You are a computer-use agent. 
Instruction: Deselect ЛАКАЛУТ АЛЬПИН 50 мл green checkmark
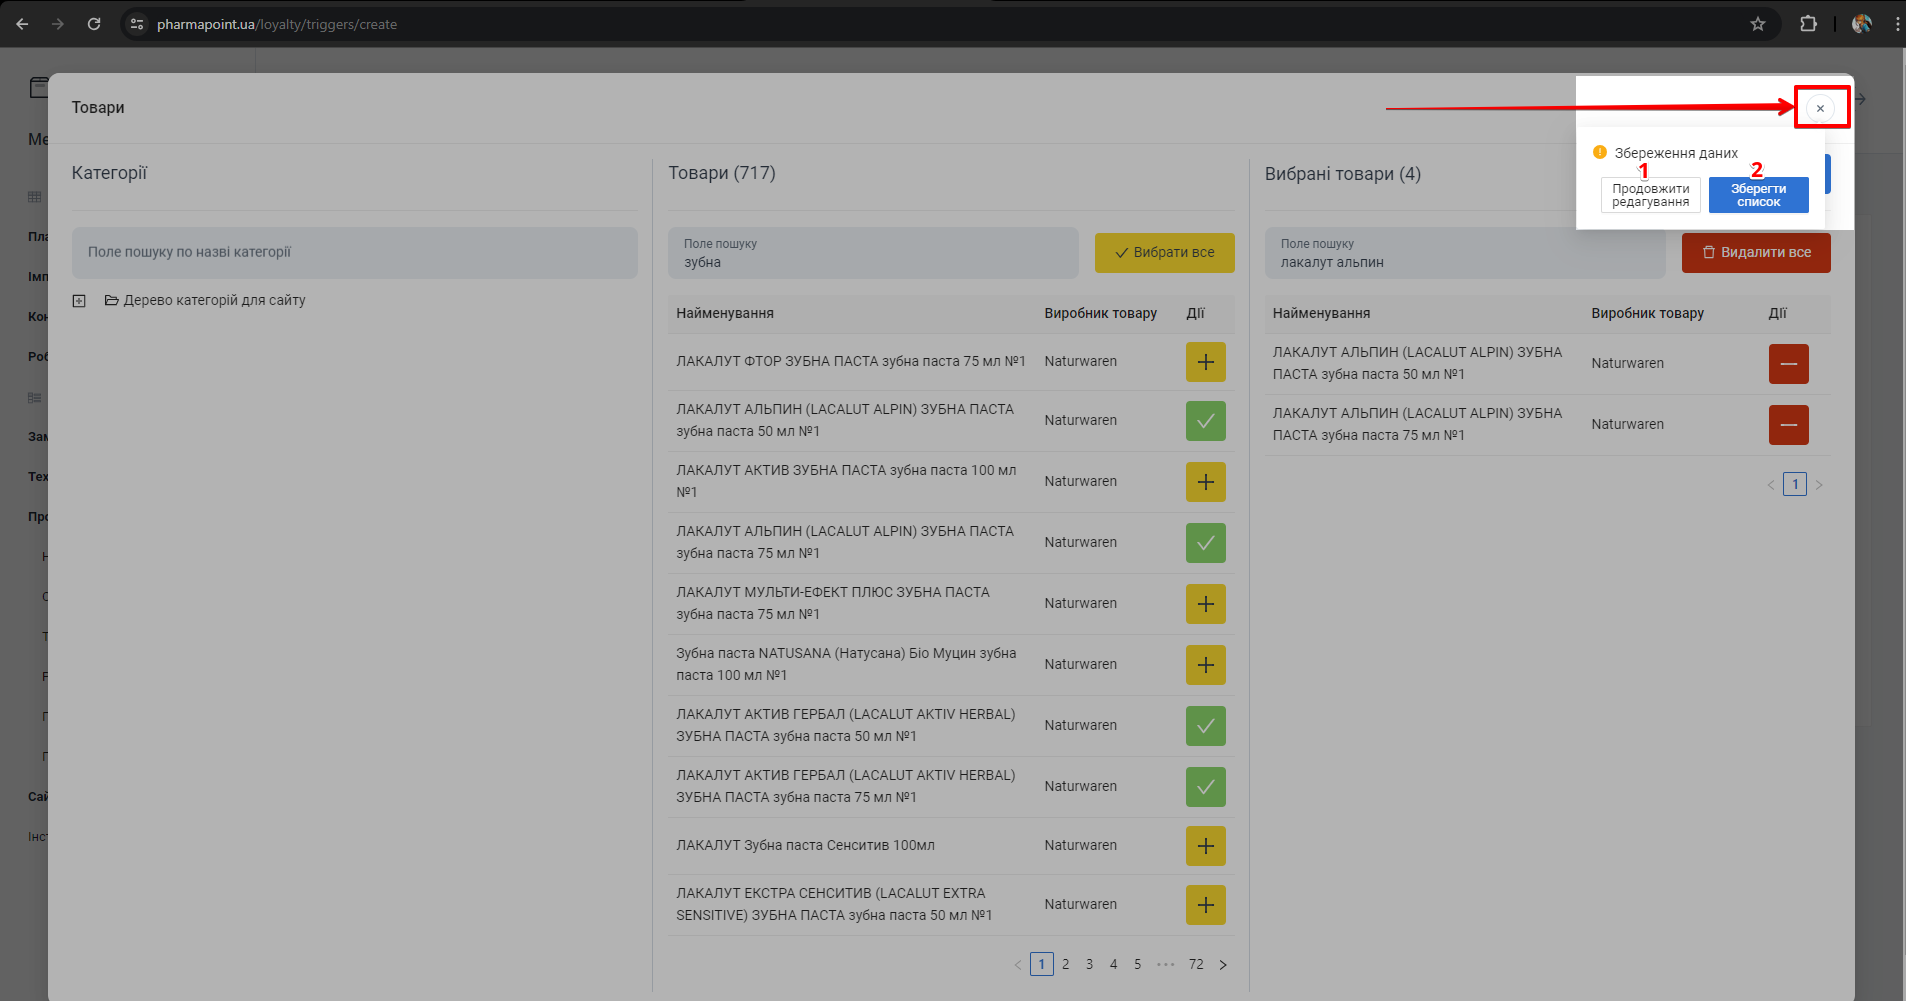pos(1205,421)
